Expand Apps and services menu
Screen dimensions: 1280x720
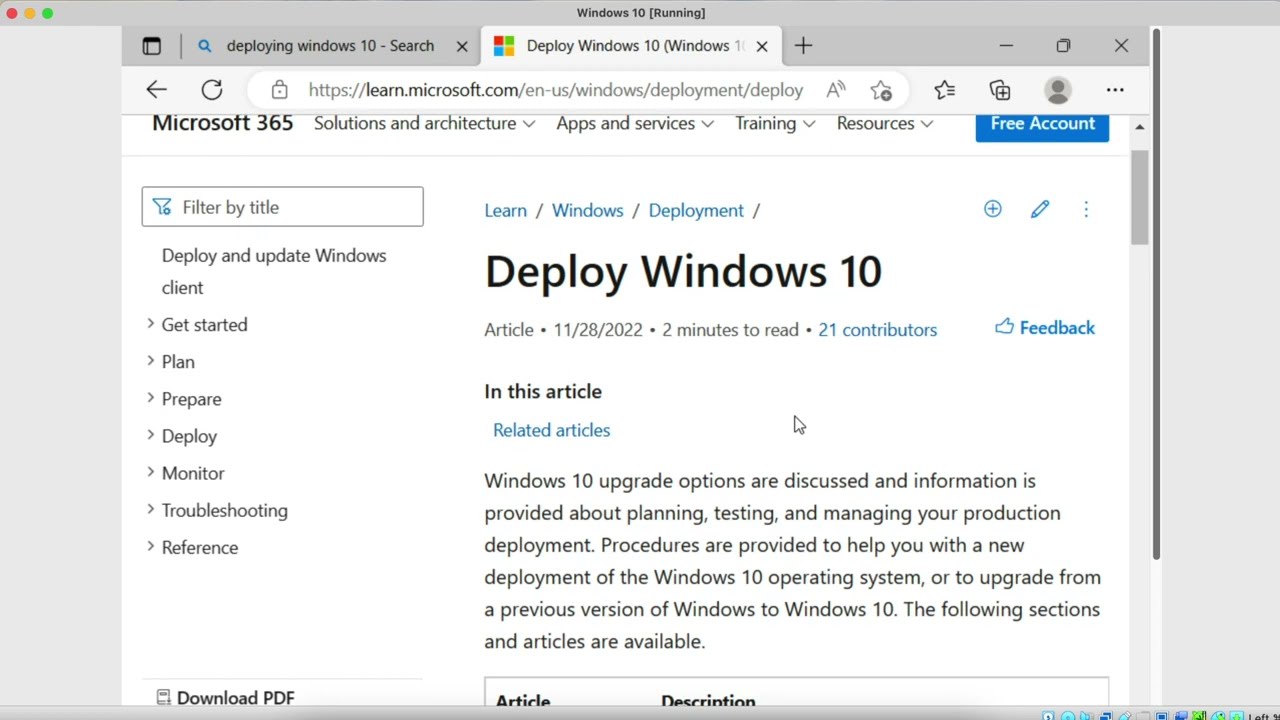tap(635, 123)
